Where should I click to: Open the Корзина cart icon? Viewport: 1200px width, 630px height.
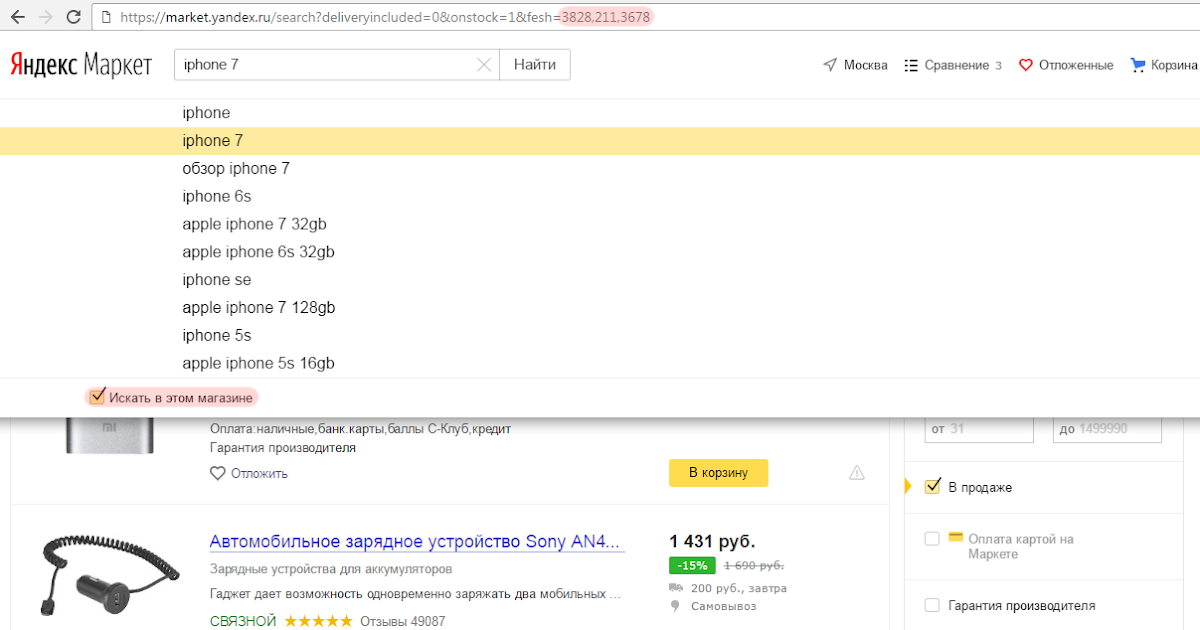tap(1137, 65)
